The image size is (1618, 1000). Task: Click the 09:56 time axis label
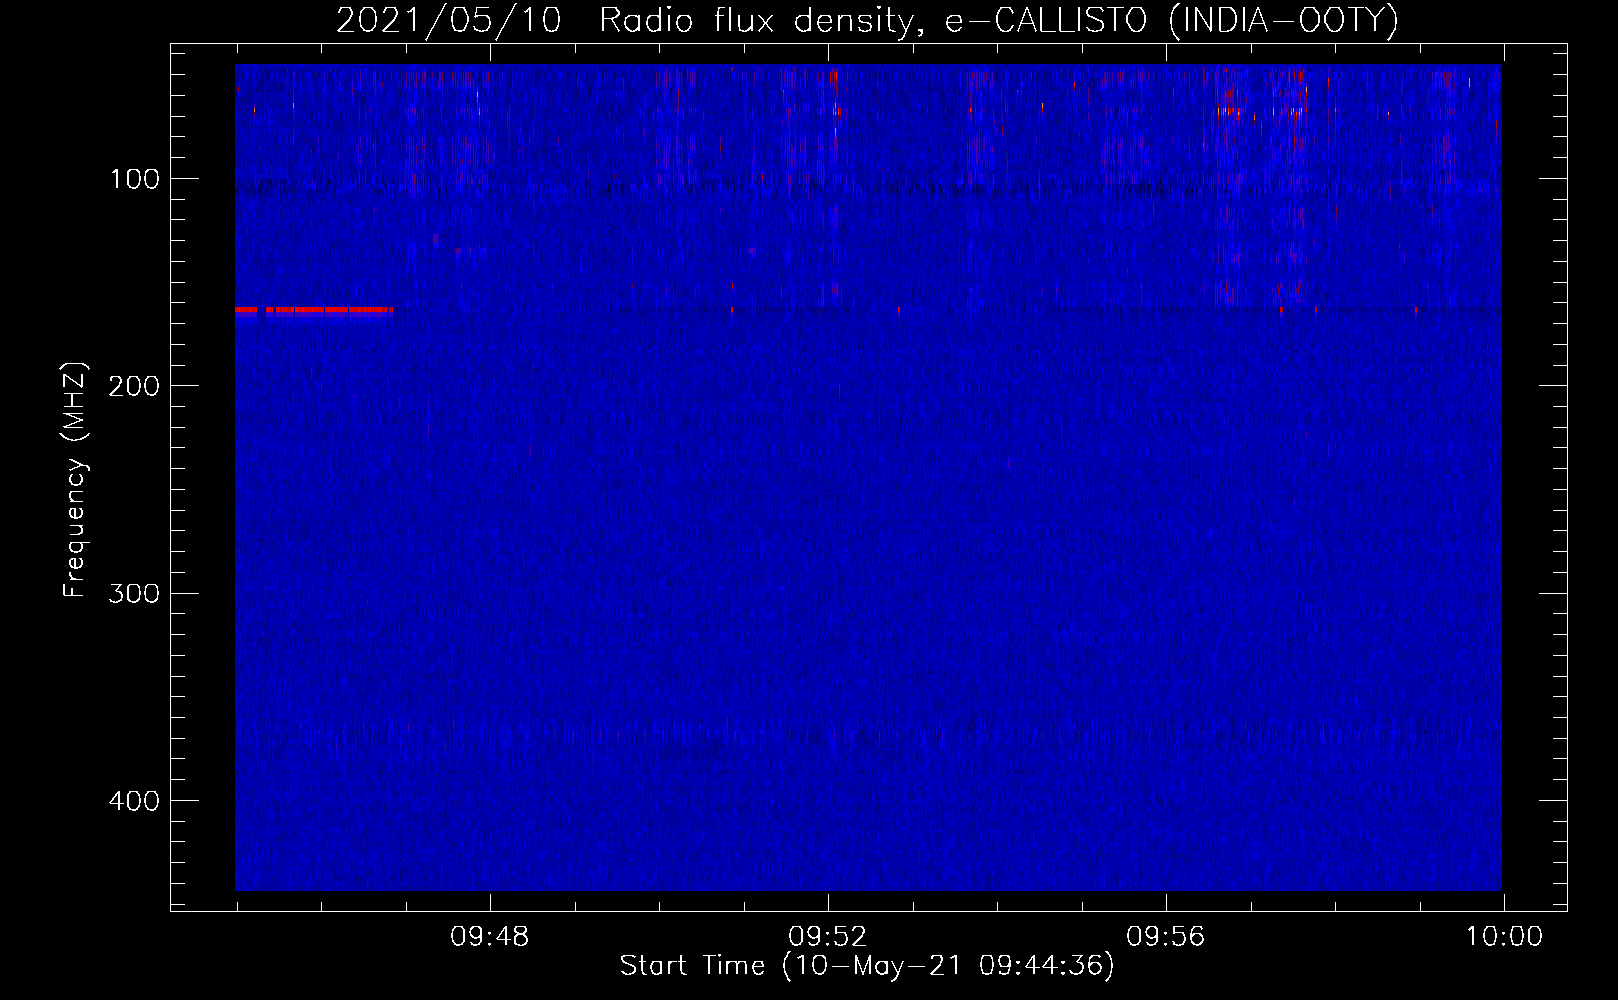(x=1166, y=937)
